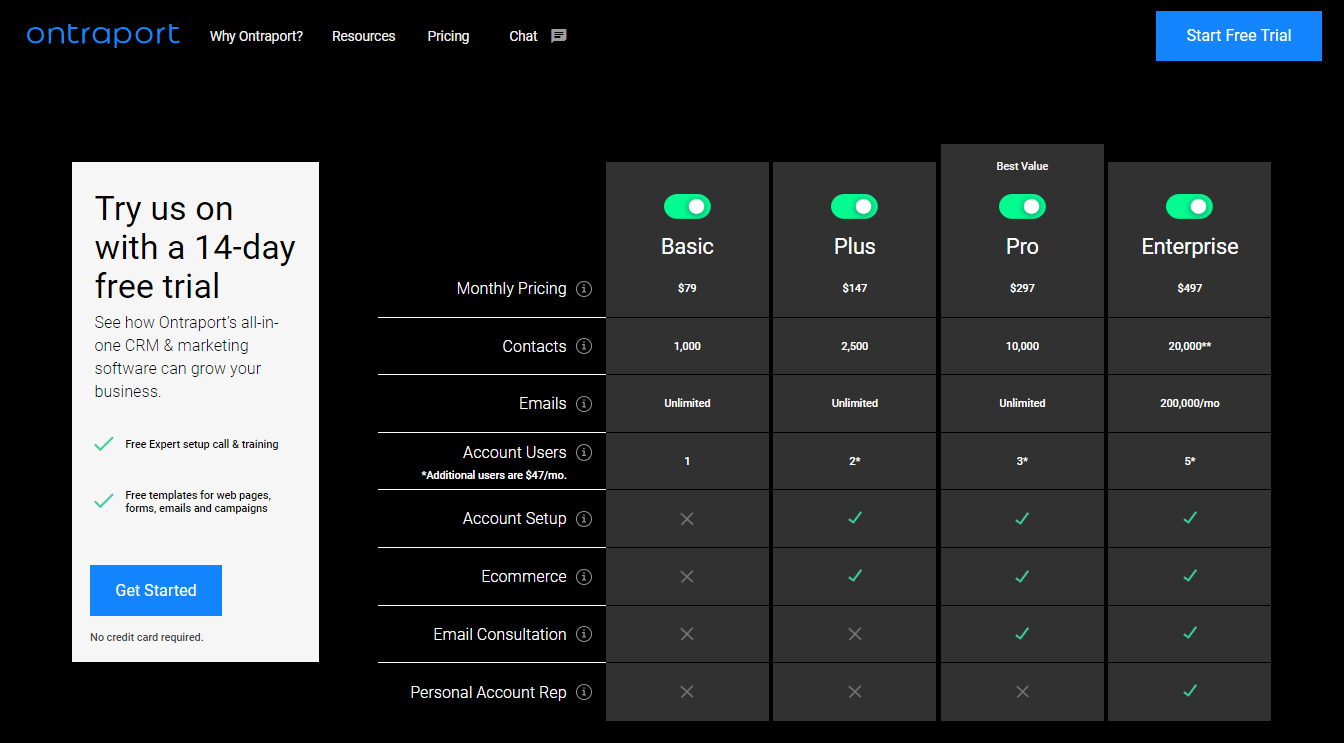Click the 14-day free trial headline
The height and width of the screenshot is (743, 1344).
tap(195, 247)
